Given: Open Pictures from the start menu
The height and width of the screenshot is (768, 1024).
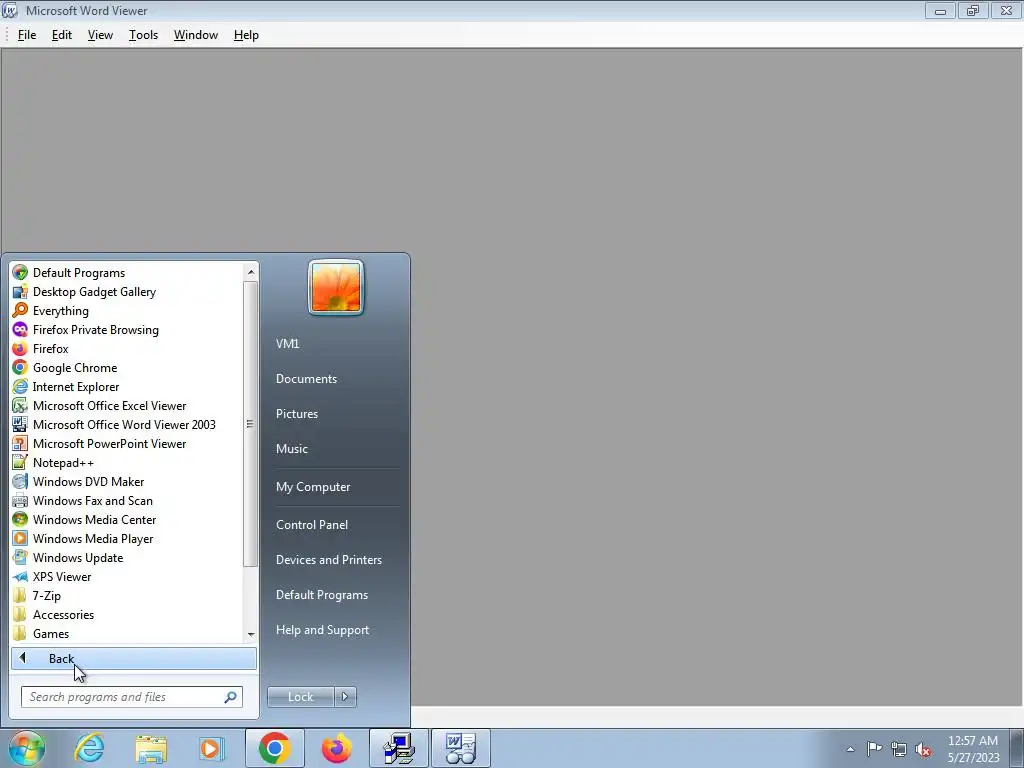Looking at the screenshot, I should [296, 414].
